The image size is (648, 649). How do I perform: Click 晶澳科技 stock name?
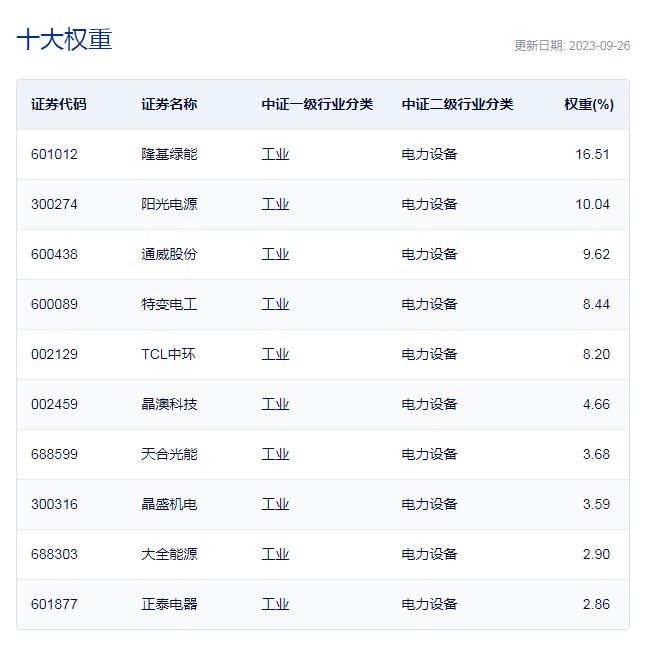click(169, 404)
